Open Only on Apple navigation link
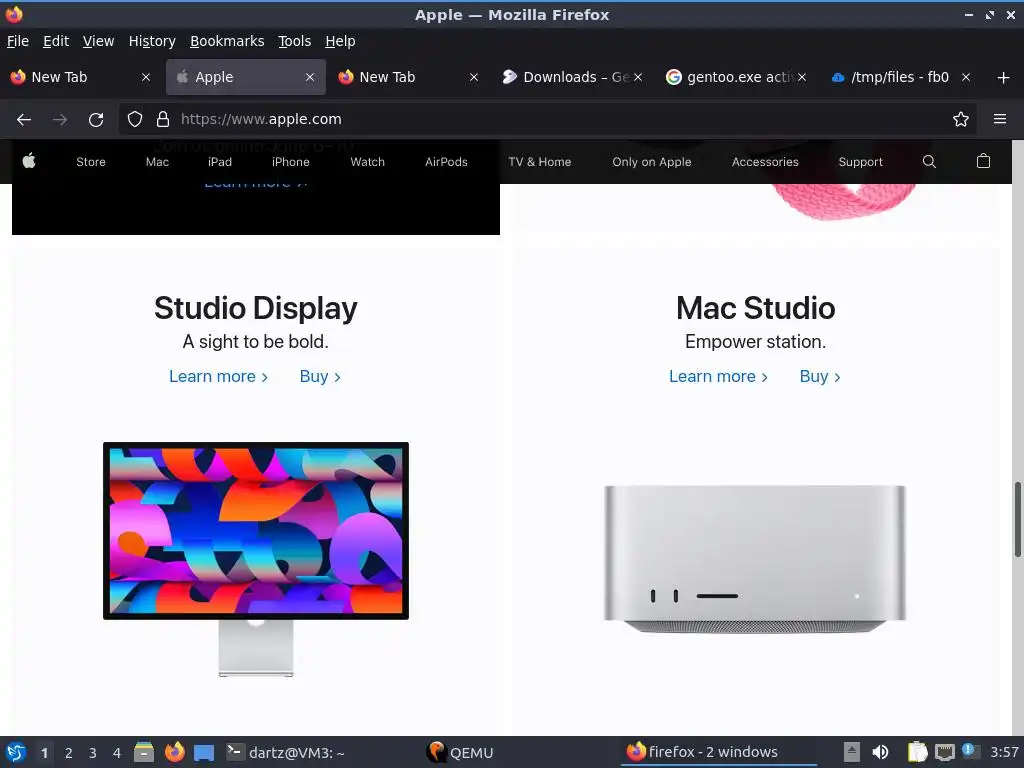 pos(652,162)
